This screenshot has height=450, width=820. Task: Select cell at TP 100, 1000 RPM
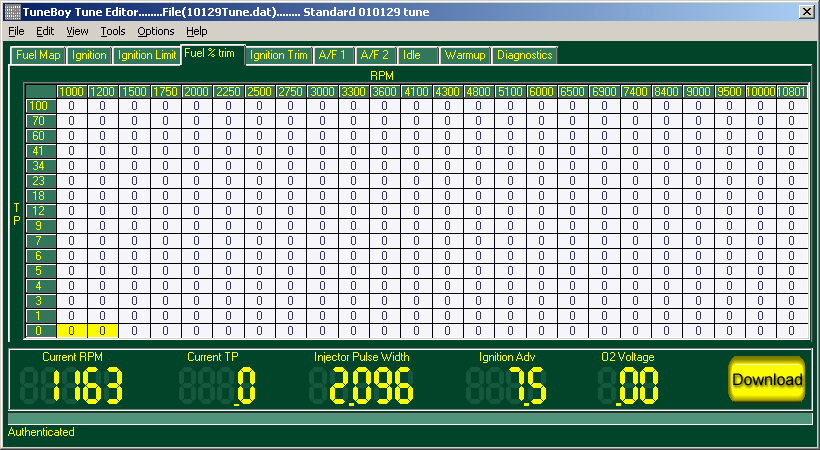pos(72,106)
